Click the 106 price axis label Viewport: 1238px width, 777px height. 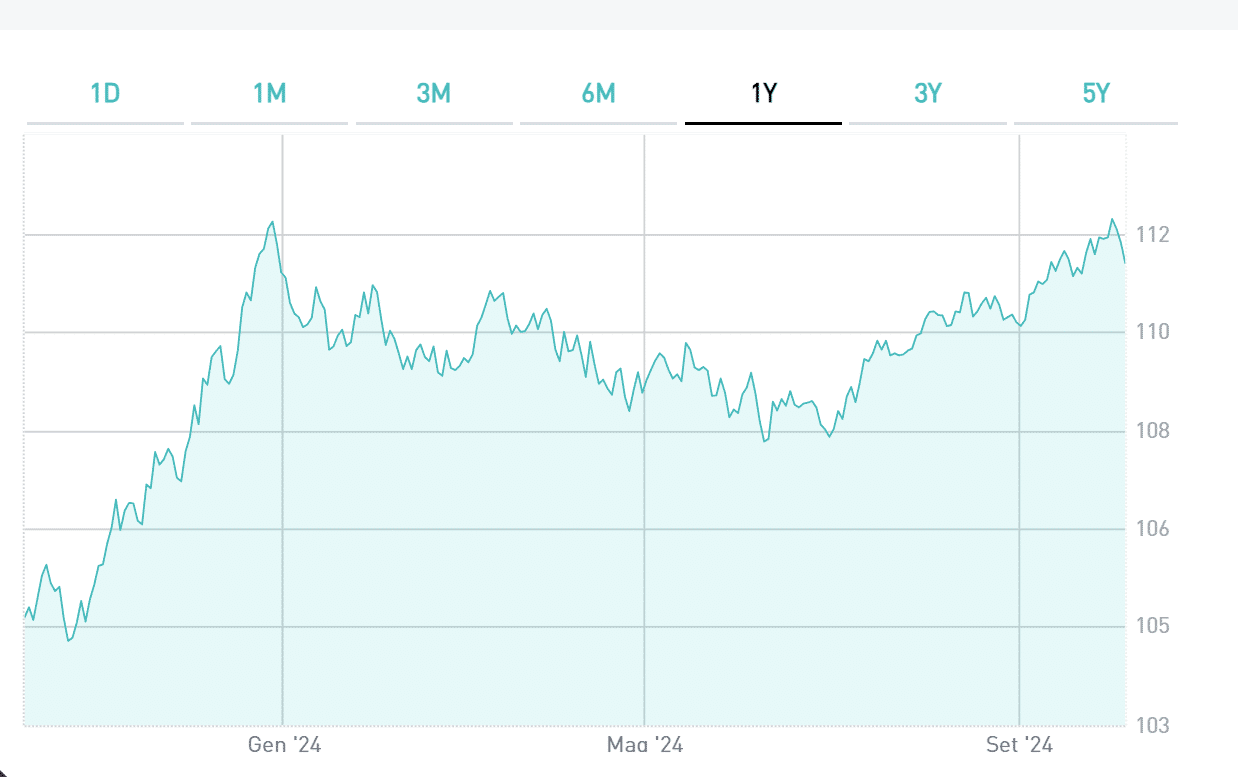pos(1155,530)
